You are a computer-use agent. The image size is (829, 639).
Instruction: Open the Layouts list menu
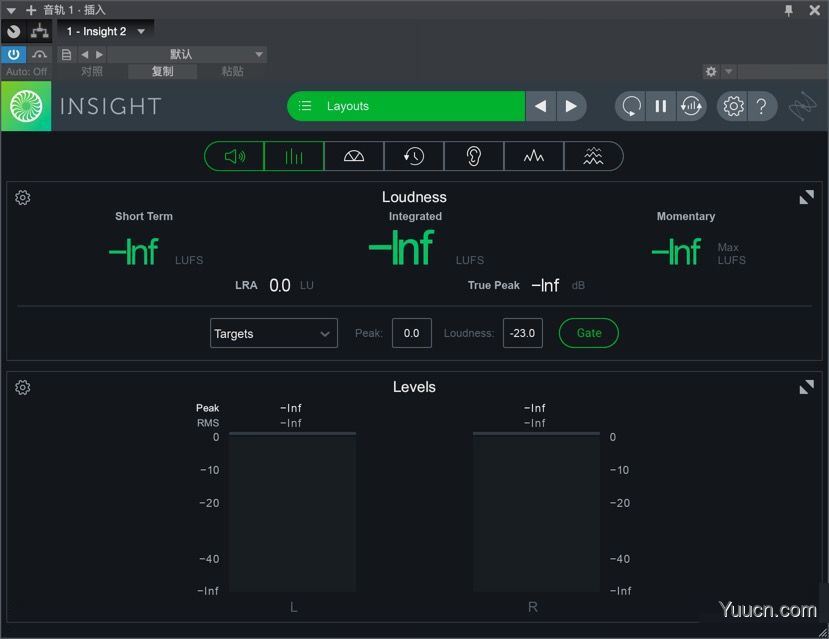406,106
